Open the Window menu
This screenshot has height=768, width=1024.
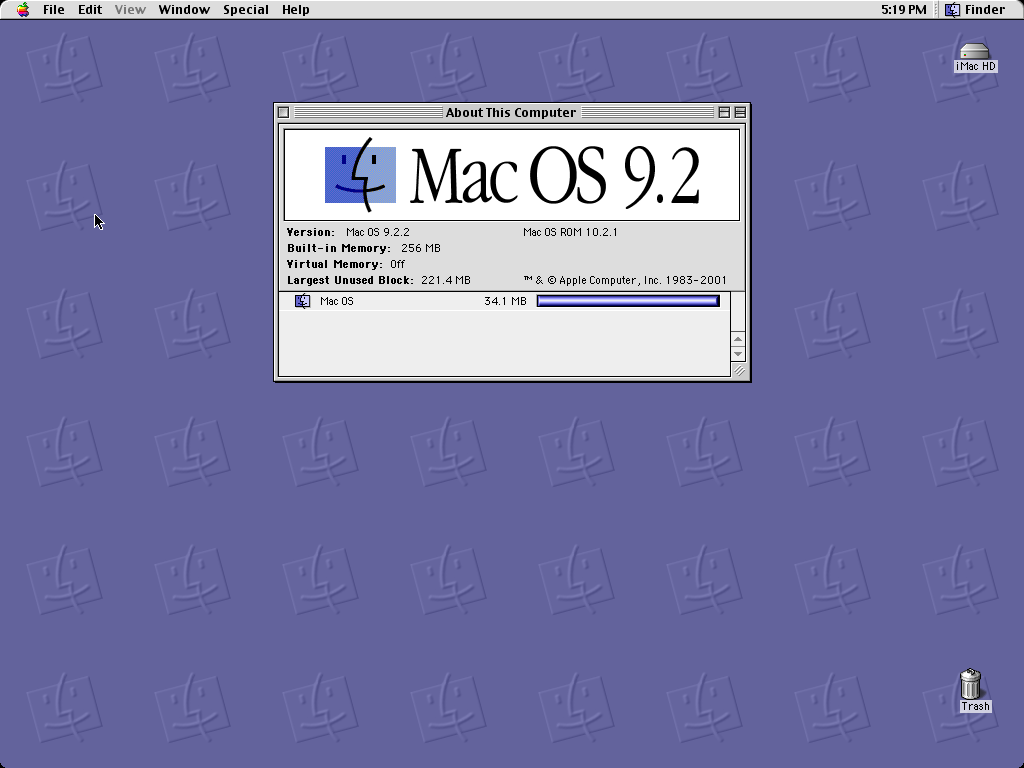[184, 10]
